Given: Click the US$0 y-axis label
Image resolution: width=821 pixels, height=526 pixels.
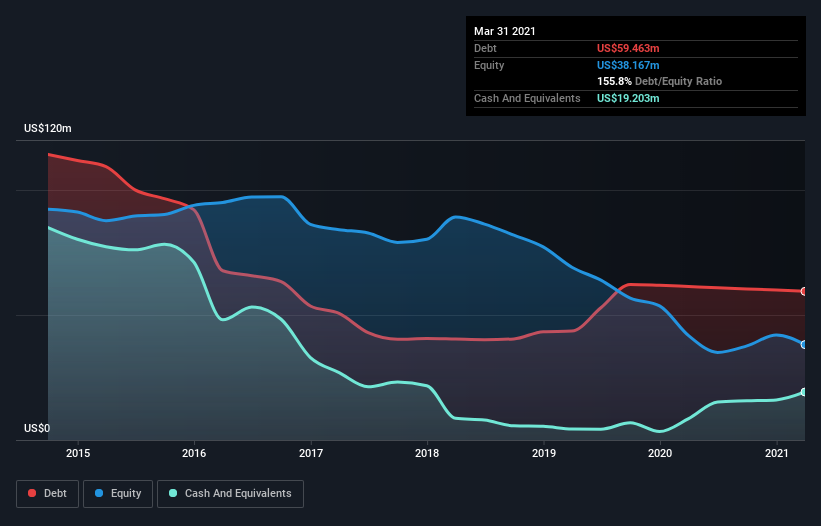Looking at the screenshot, I should pos(37,428).
